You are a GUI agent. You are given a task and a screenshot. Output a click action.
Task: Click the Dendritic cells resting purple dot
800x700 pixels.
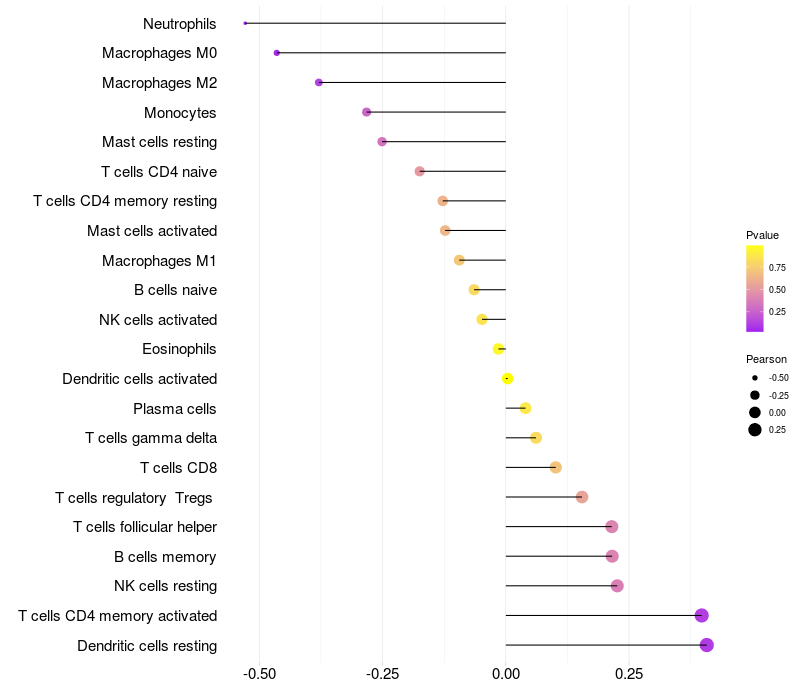(x=707, y=645)
